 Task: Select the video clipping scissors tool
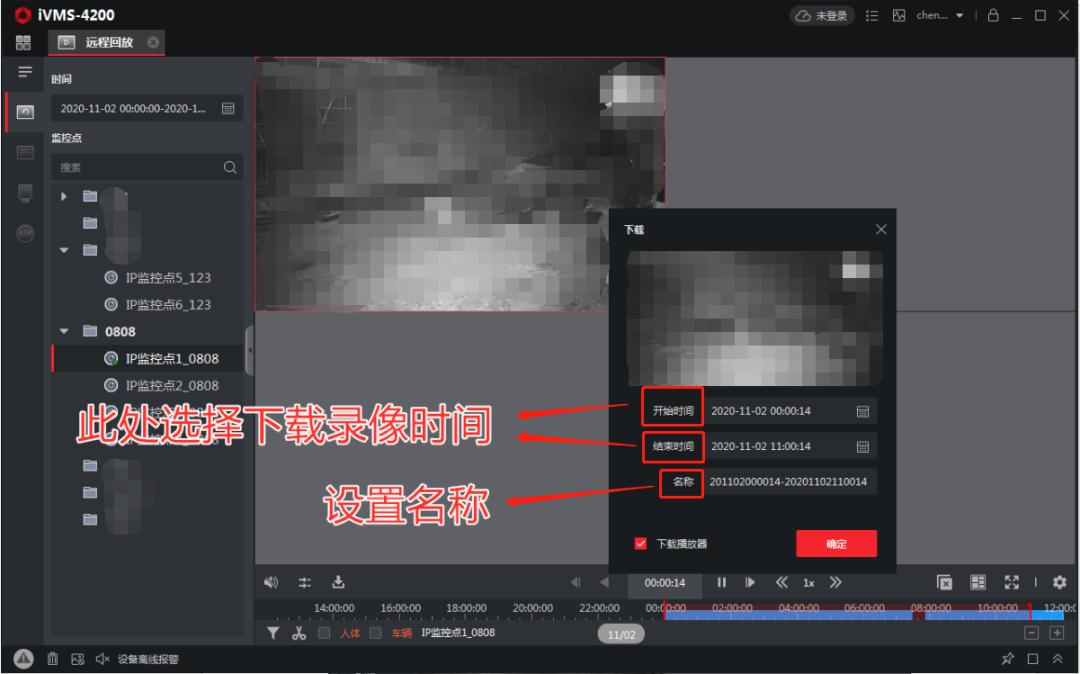click(298, 633)
